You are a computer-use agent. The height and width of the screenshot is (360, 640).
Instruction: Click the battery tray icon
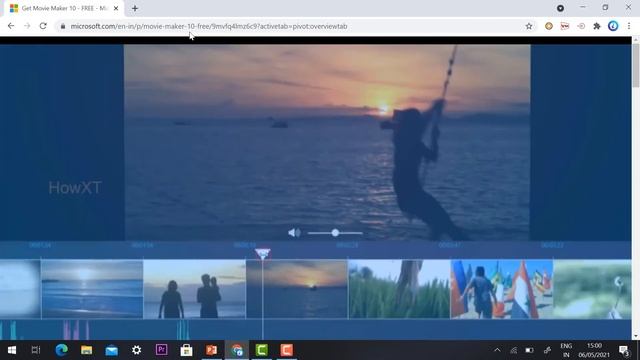(x=529, y=350)
